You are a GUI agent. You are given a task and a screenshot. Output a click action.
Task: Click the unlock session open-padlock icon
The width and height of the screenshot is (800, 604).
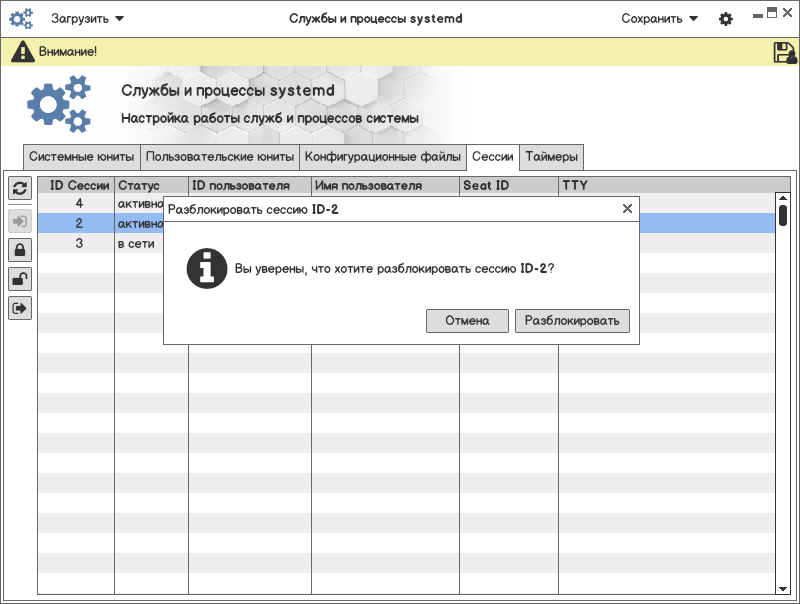[20, 279]
